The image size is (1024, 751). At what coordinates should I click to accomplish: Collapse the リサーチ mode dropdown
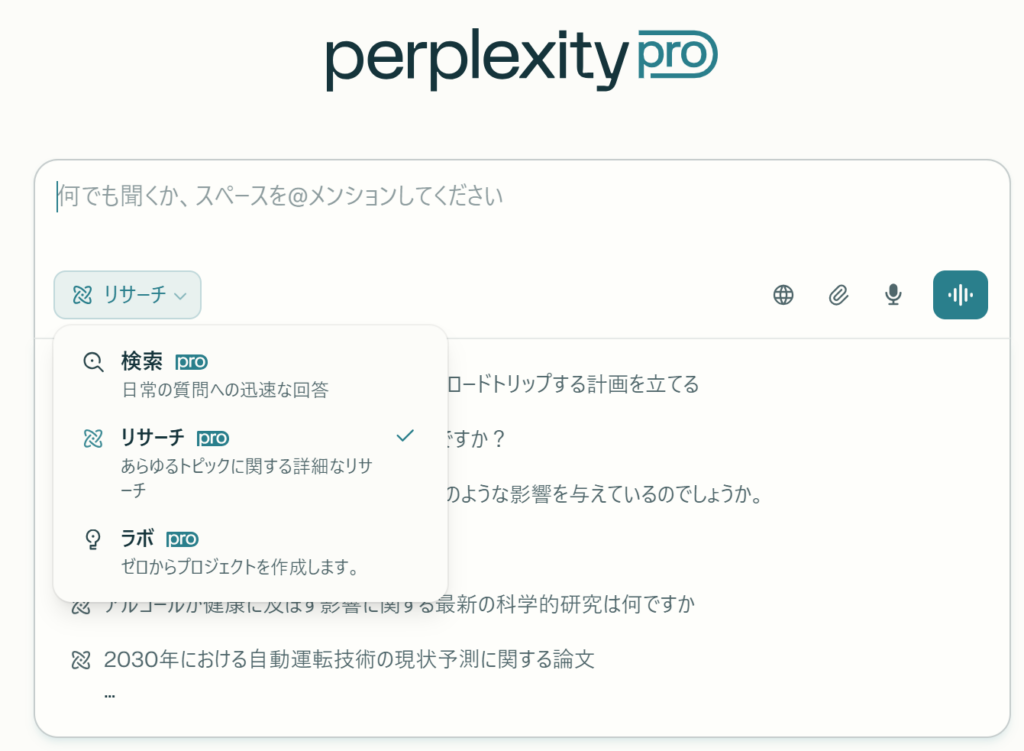[127, 295]
